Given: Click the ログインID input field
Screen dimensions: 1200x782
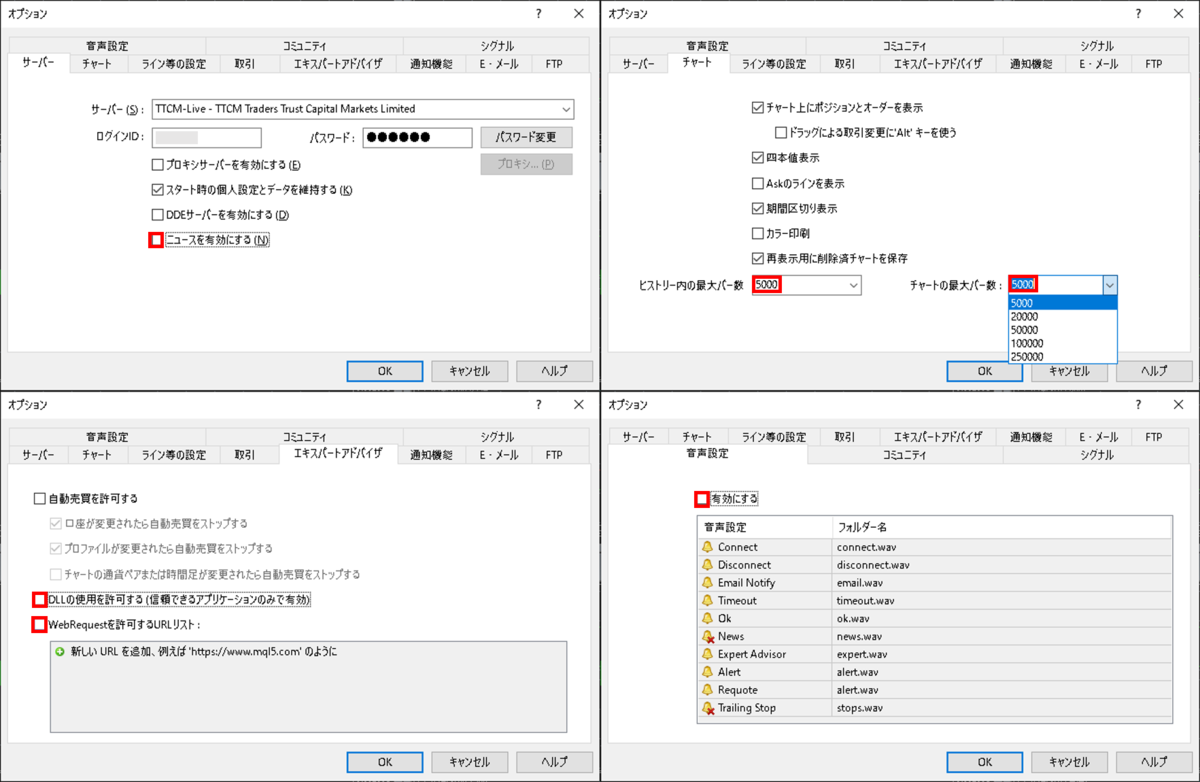Looking at the screenshot, I should 206,137.
